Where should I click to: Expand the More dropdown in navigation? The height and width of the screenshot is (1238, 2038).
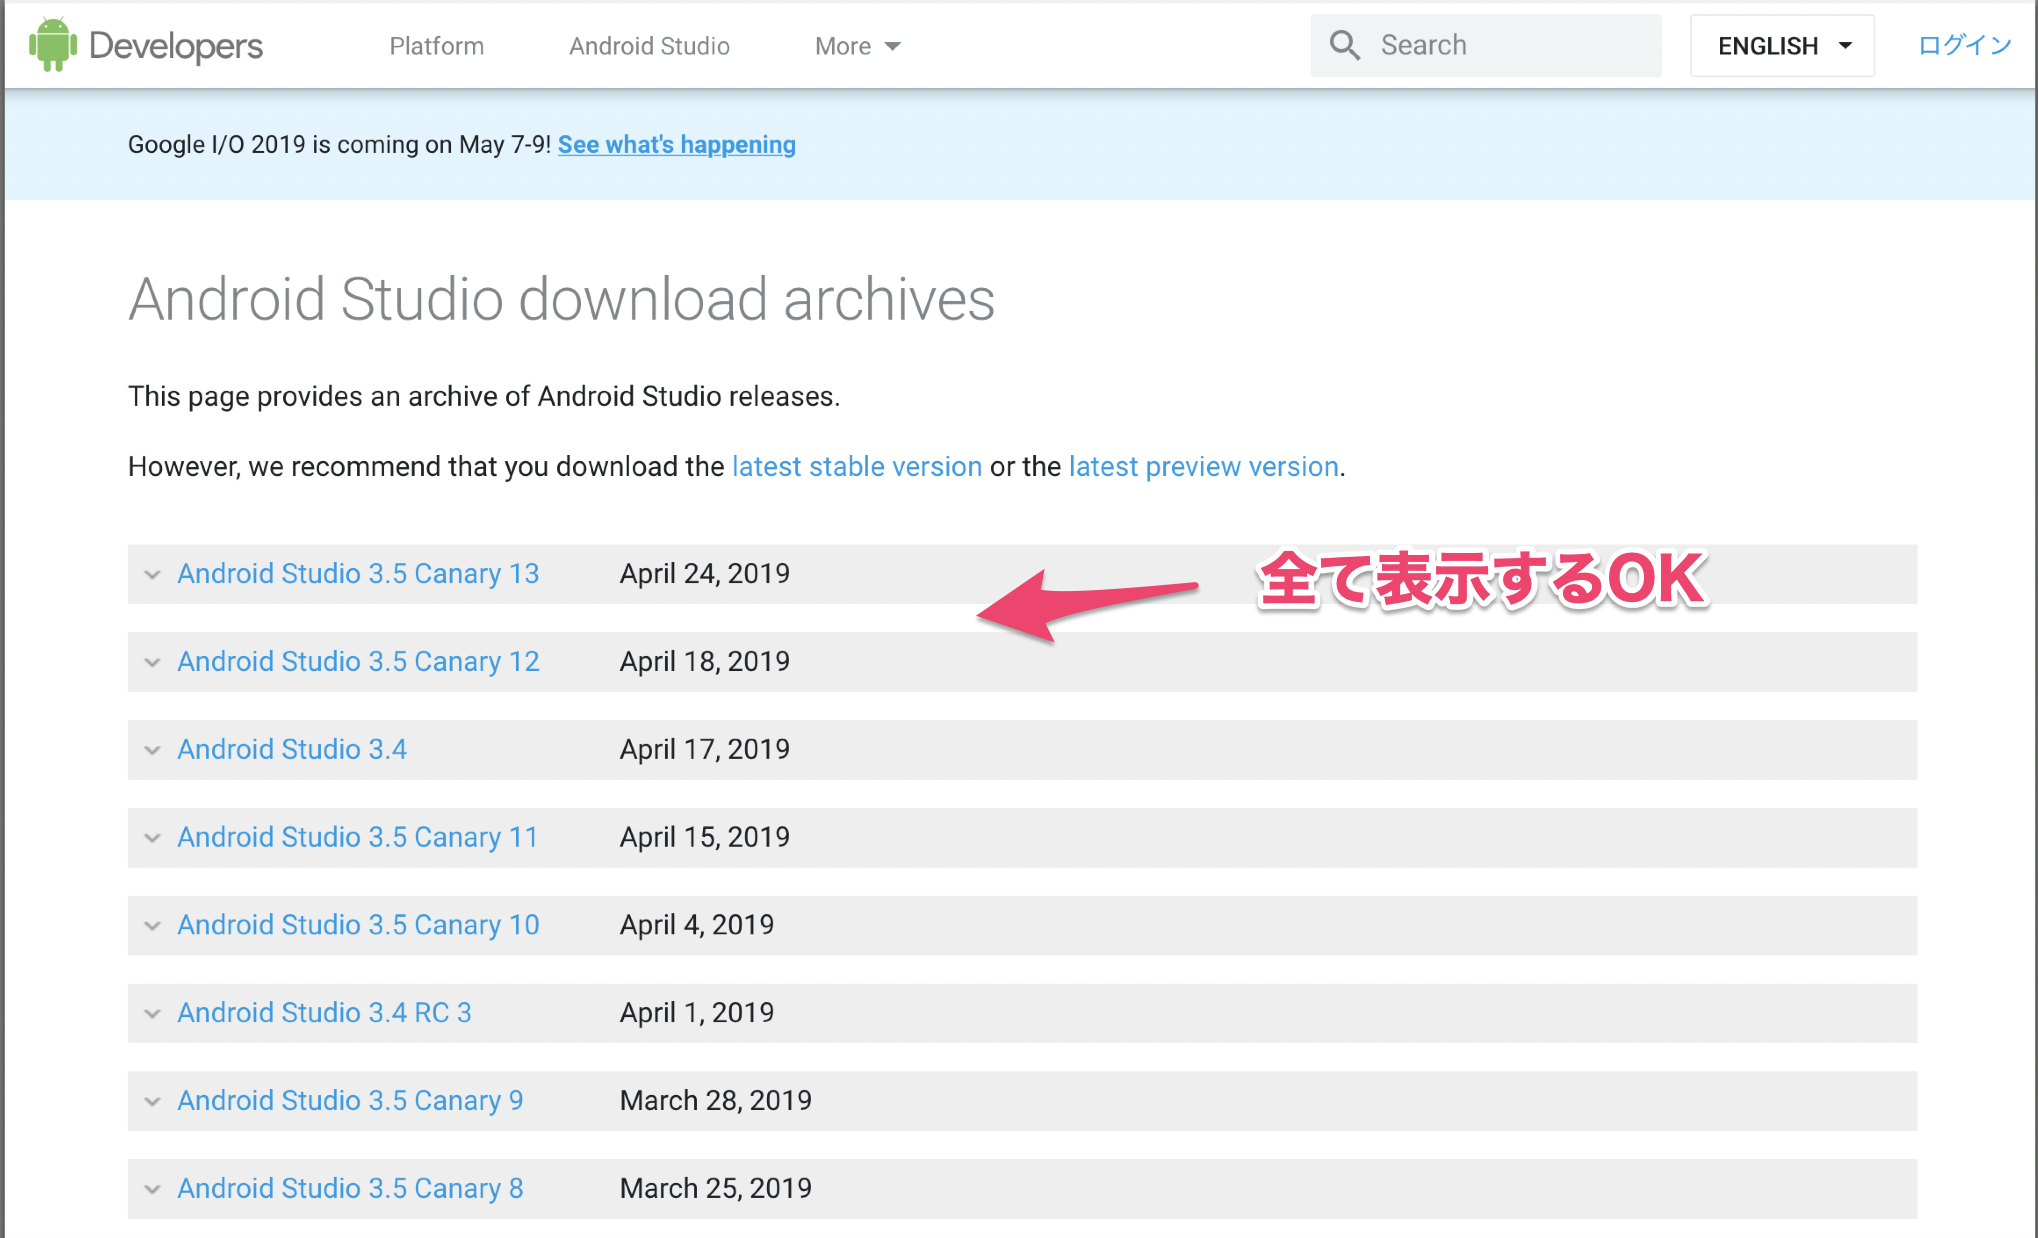(858, 46)
